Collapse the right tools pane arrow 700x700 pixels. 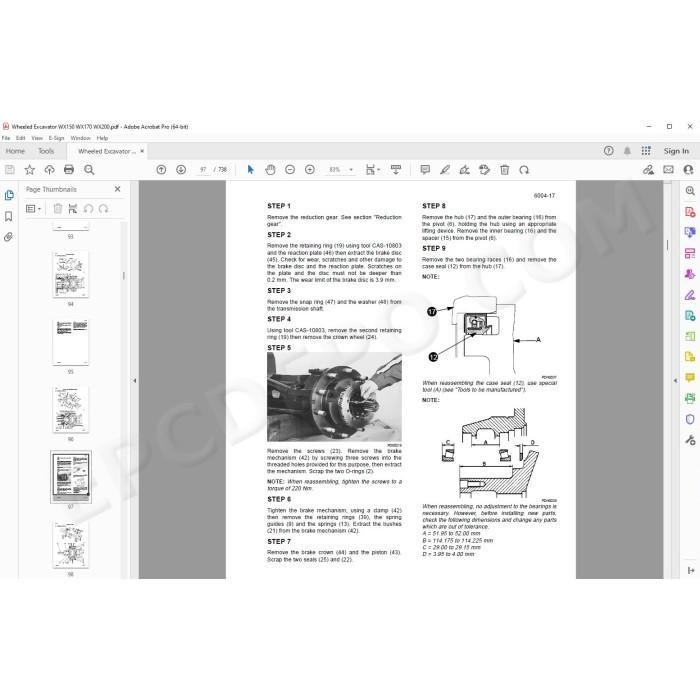675,381
